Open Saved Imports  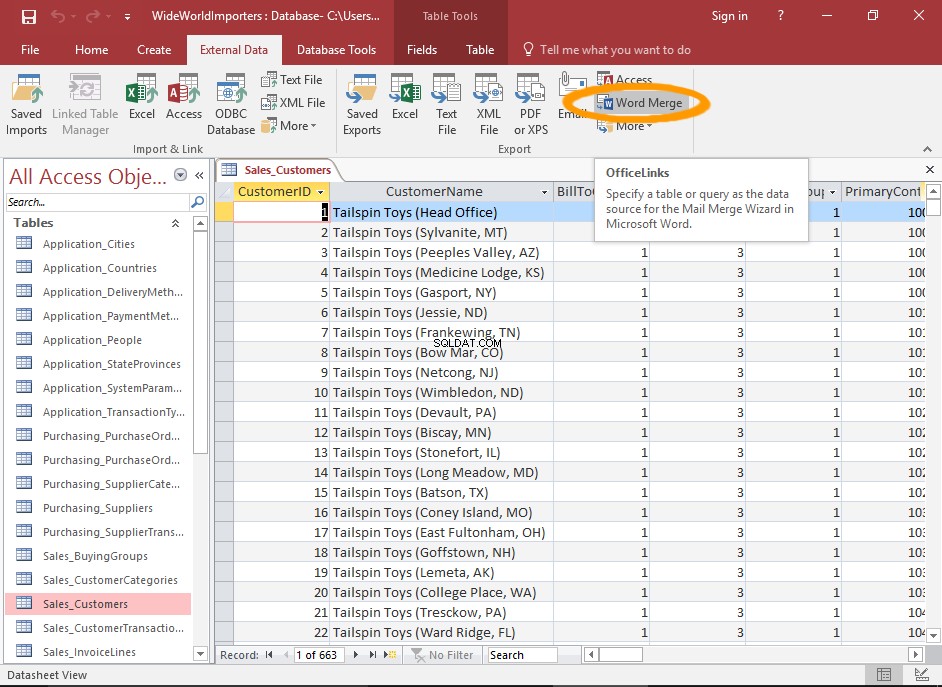pos(26,104)
